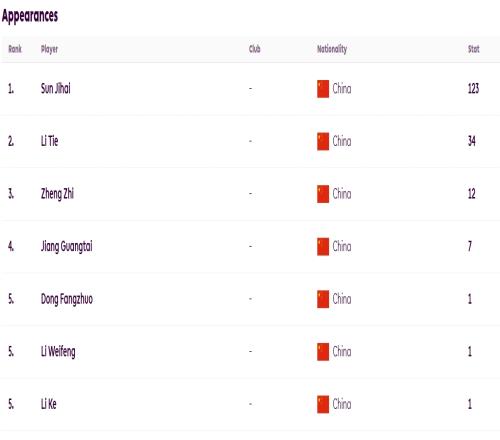The height and width of the screenshot is (440, 500).
Task: Click the Rank column header
Action: coord(15,49)
